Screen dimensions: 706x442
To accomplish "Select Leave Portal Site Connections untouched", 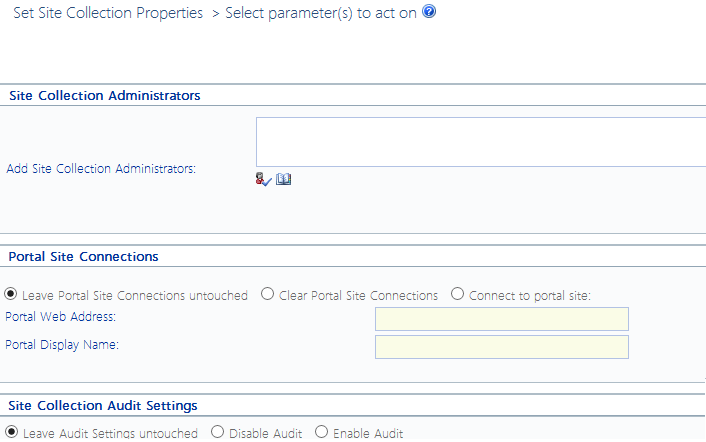I will pos(11,294).
